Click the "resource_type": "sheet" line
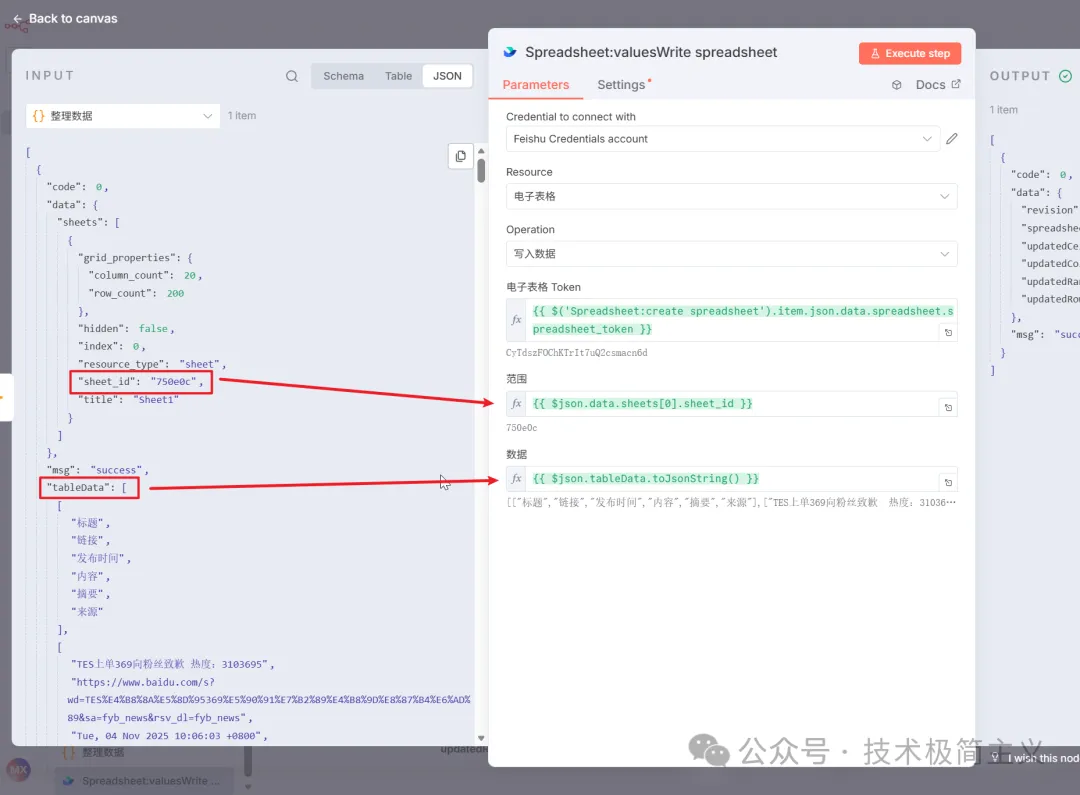The width and height of the screenshot is (1080, 795). (x=152, y=364)
